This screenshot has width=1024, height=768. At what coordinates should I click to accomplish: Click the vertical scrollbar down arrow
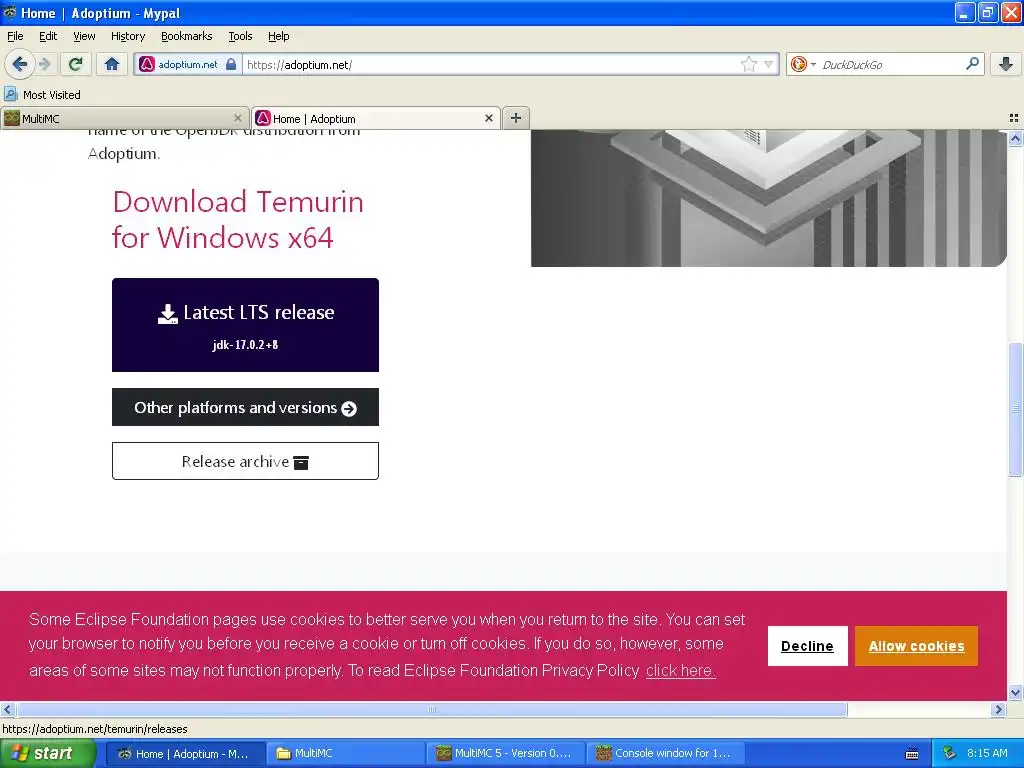[x=1015, y=692]
